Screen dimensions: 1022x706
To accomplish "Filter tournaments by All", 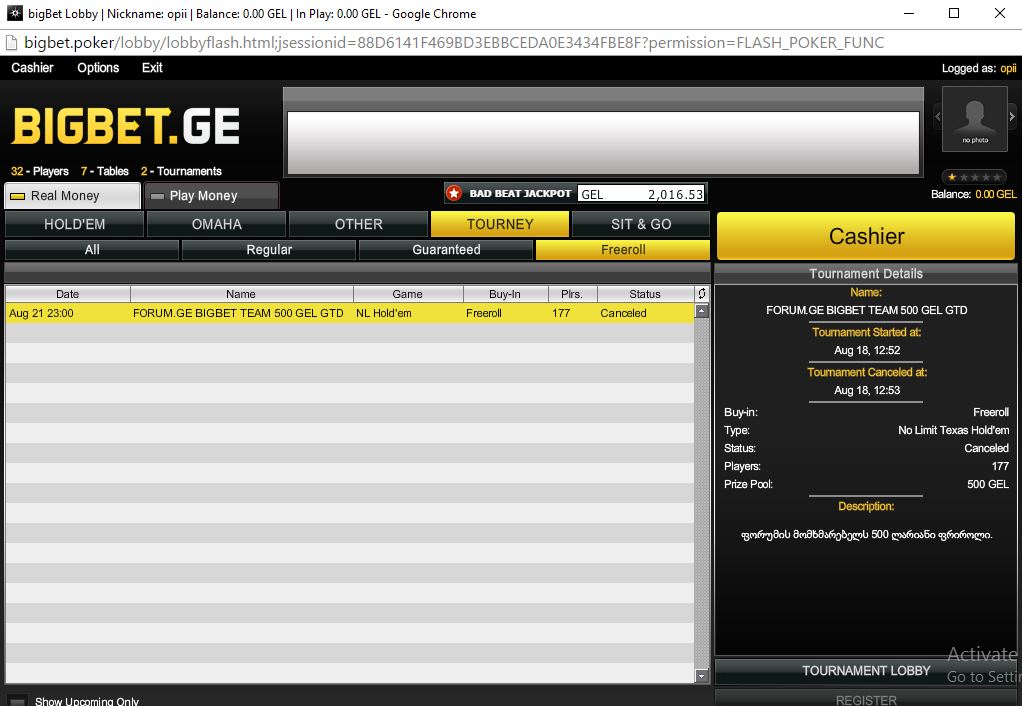I will (92, 250).
